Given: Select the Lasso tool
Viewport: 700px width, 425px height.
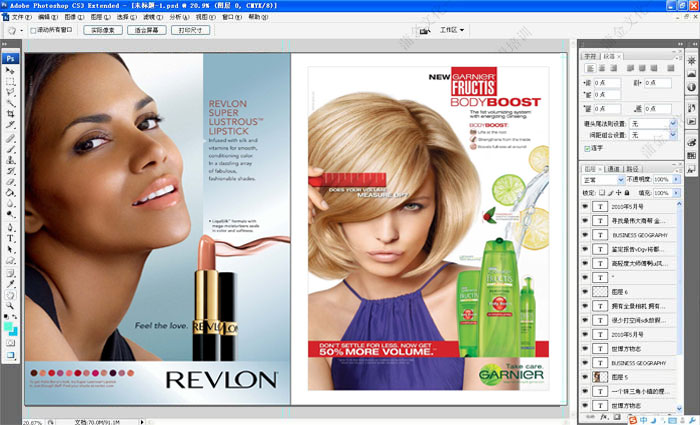Looking at the screenshot, I should 10,92.
